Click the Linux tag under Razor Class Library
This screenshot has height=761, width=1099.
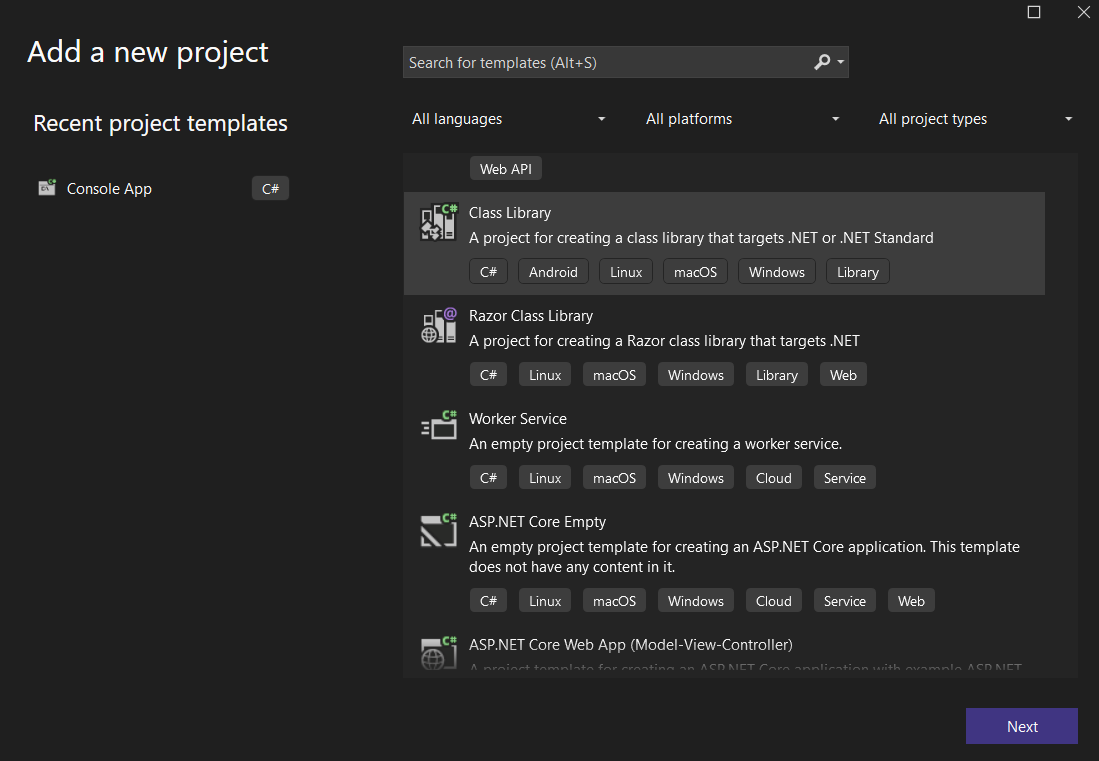point(545,375)
